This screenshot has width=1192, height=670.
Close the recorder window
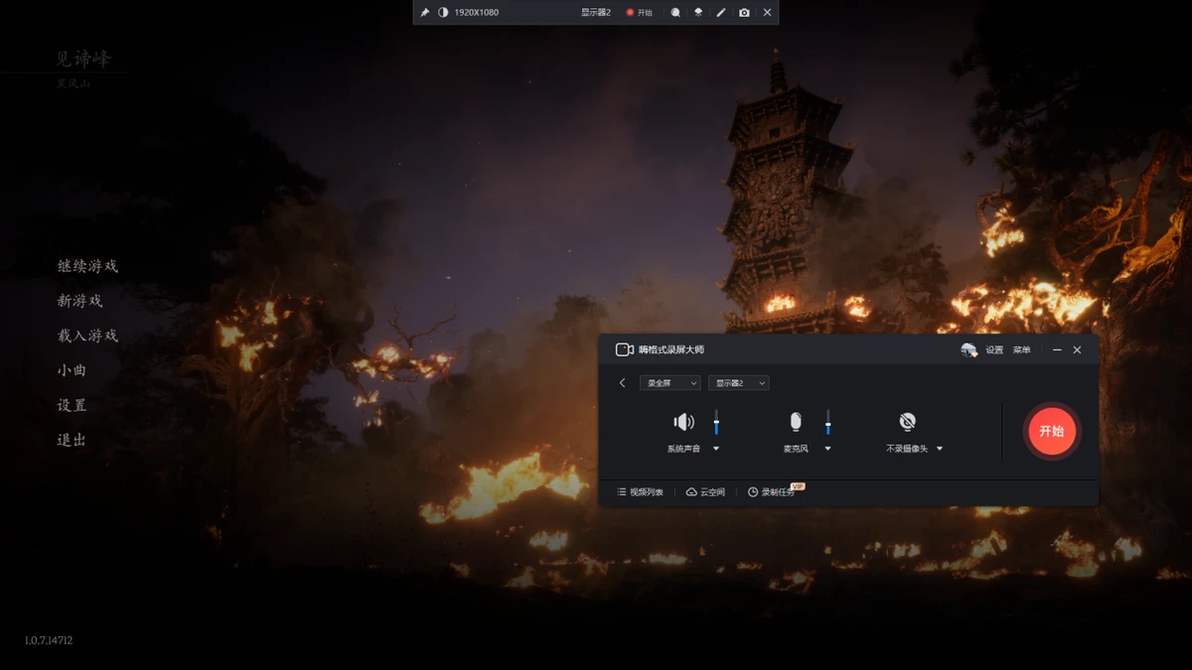[1077, 350]
